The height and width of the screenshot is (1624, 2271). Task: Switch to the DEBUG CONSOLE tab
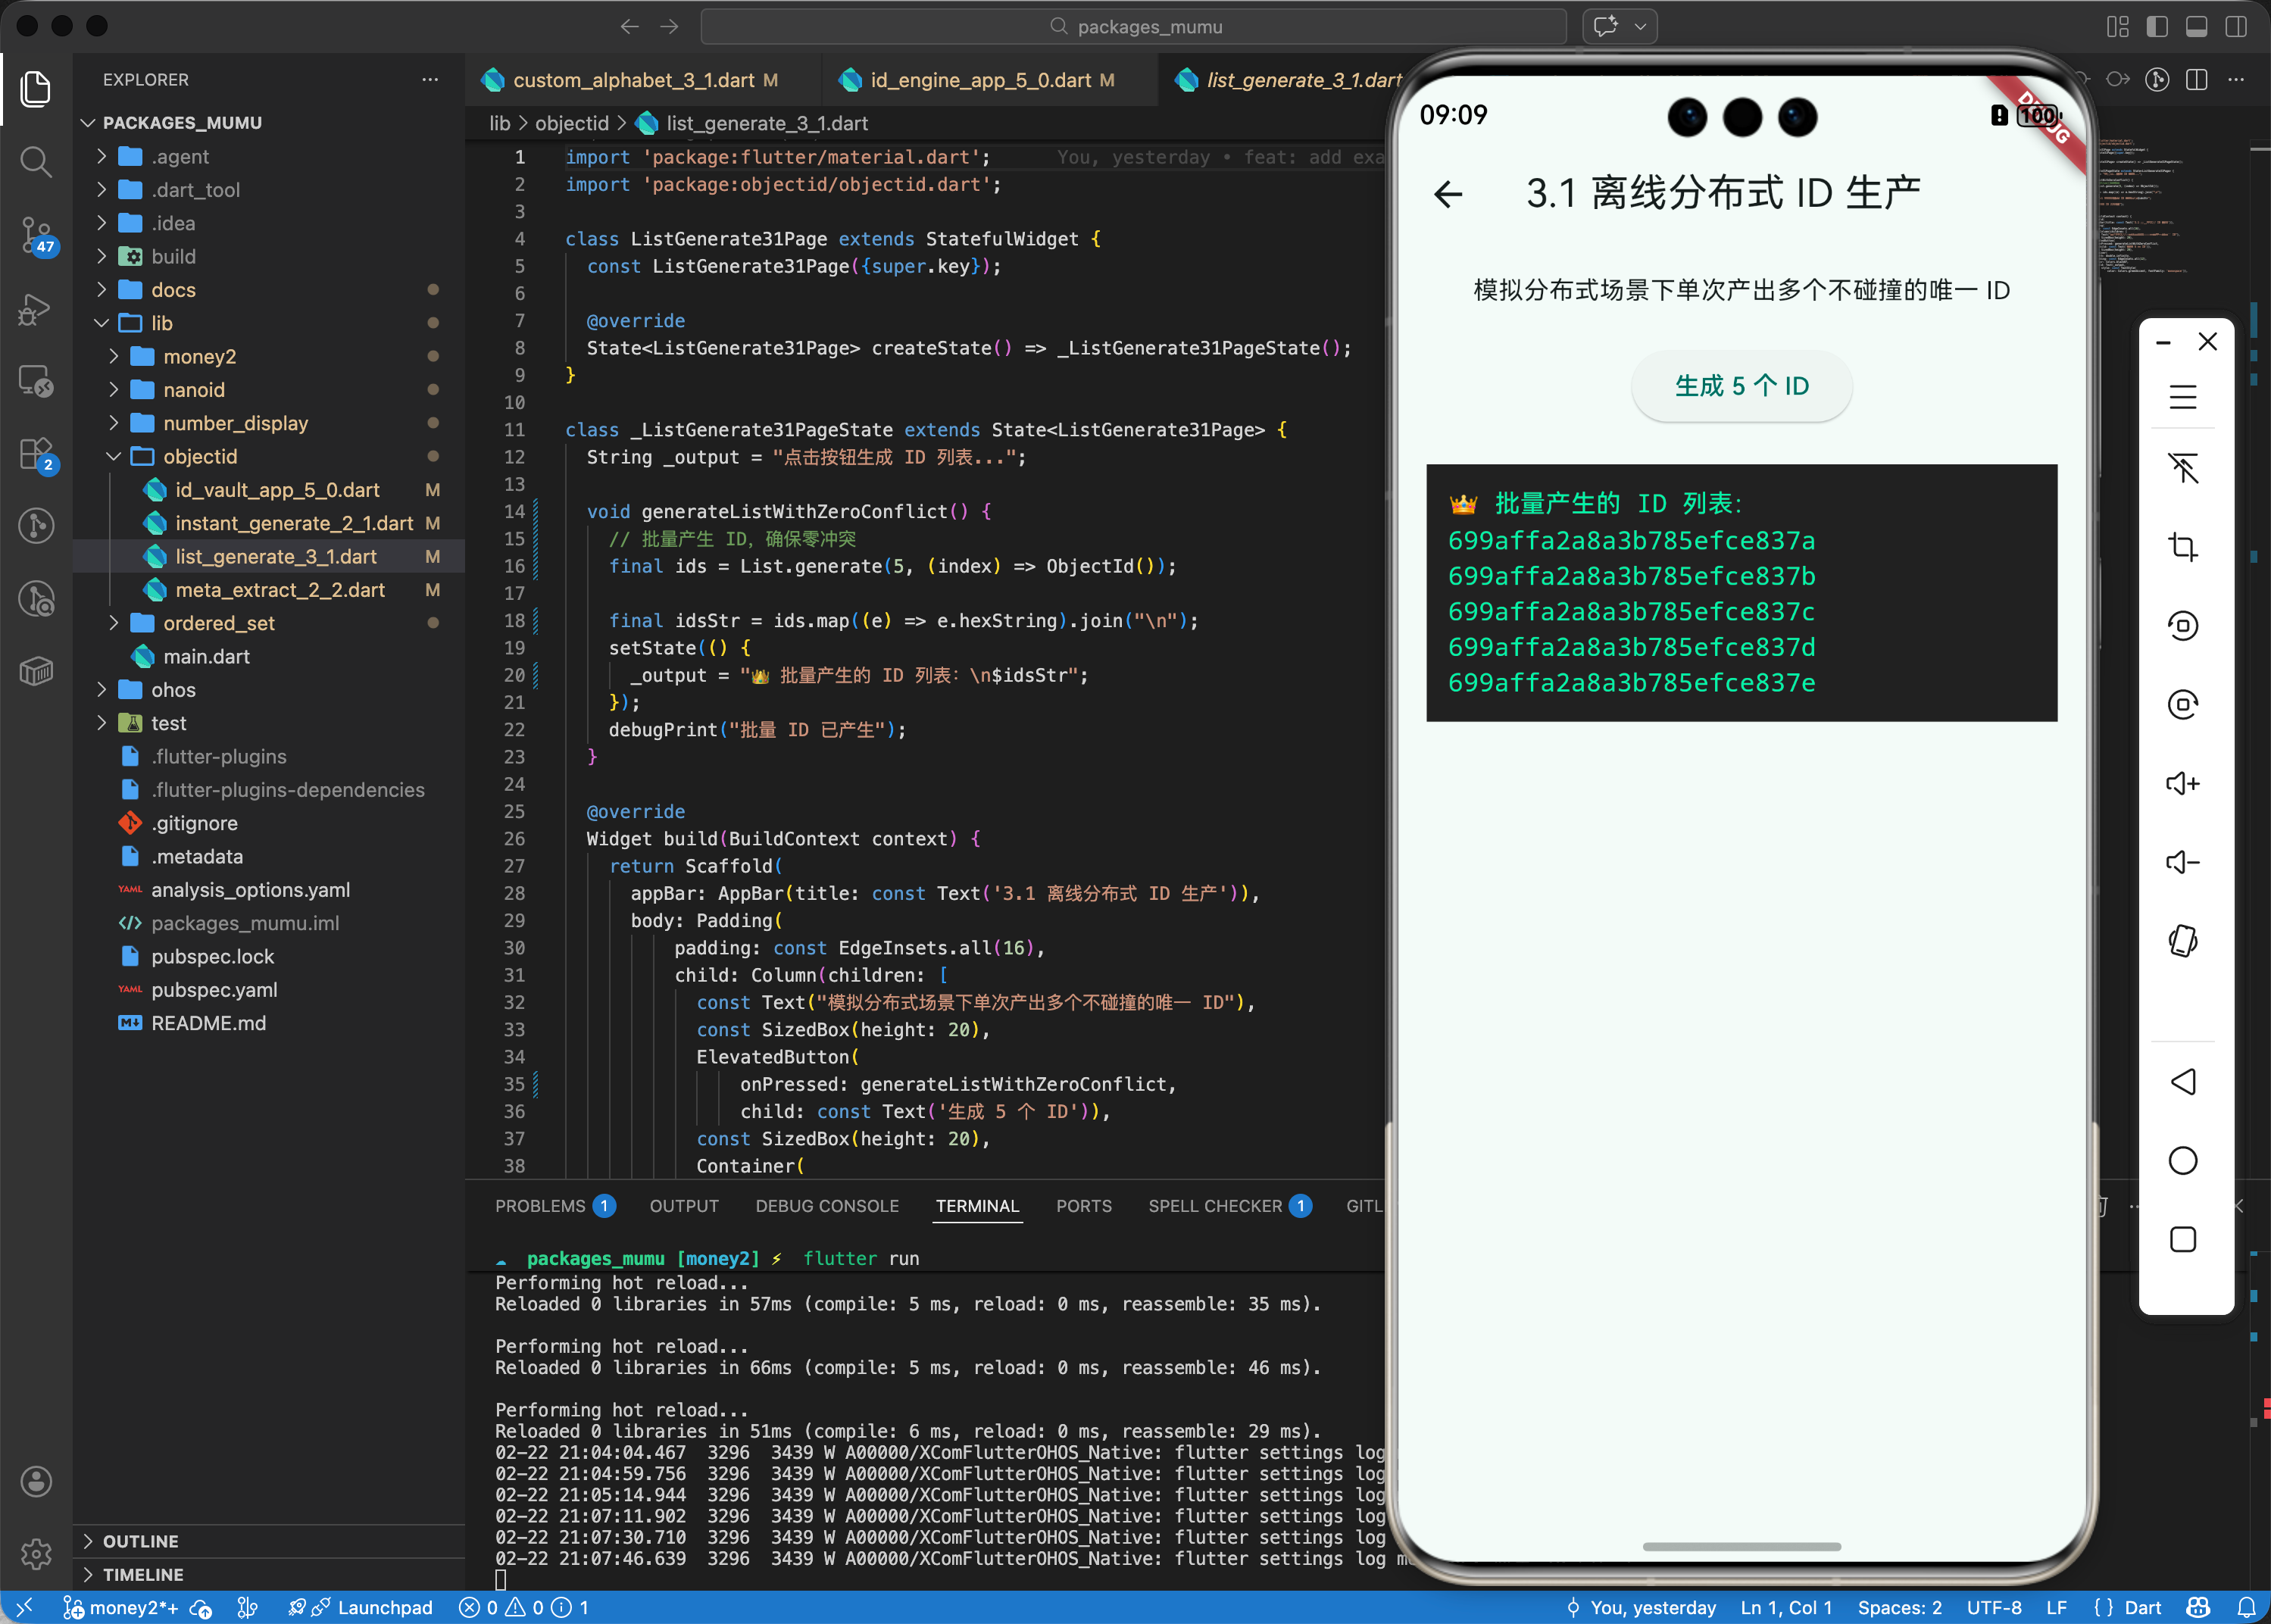tap(827, 1206)
